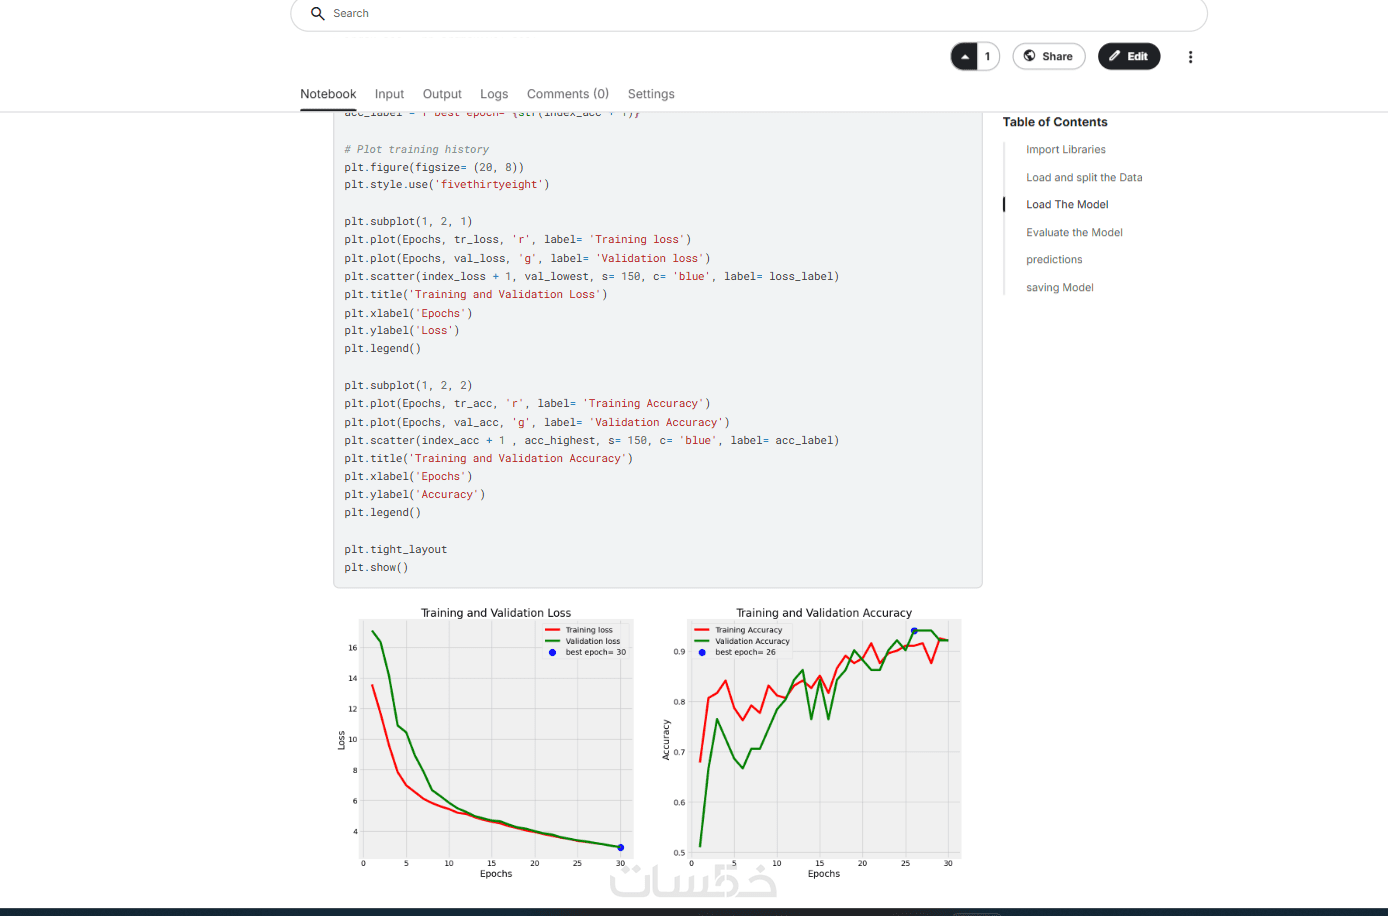
Task: Jump to Import Libraries section
Action: click(1065, 150)
